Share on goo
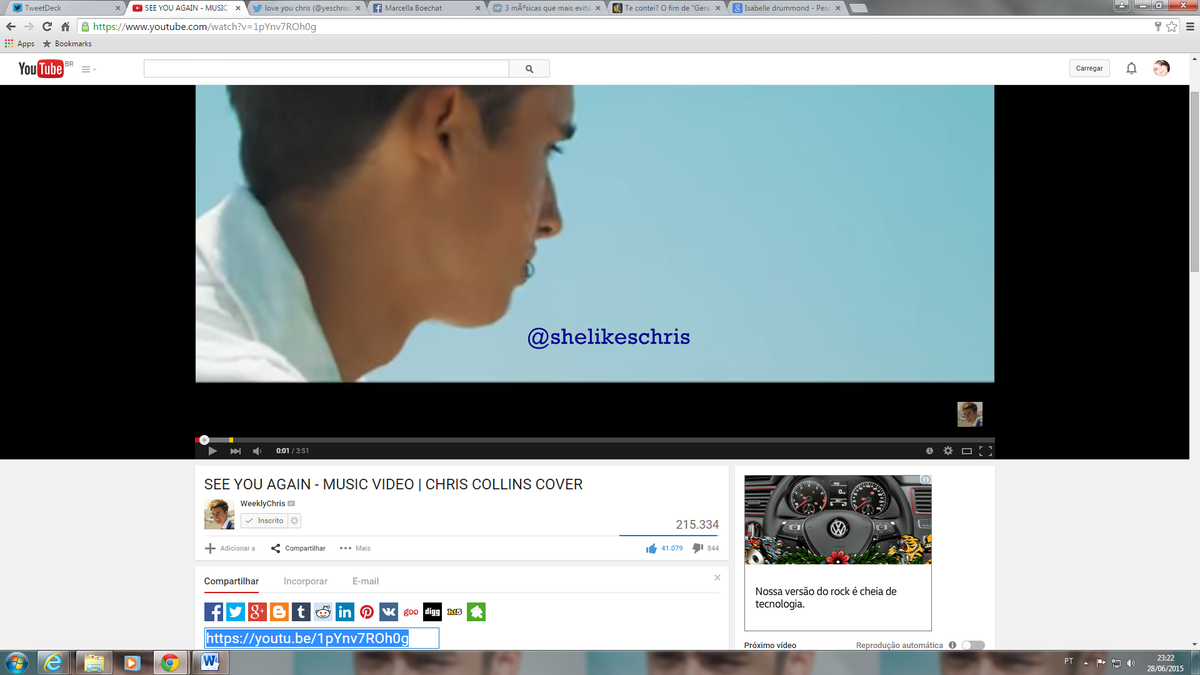The width and height of the screenshot is (1200, 675). (x=411, y=612)
